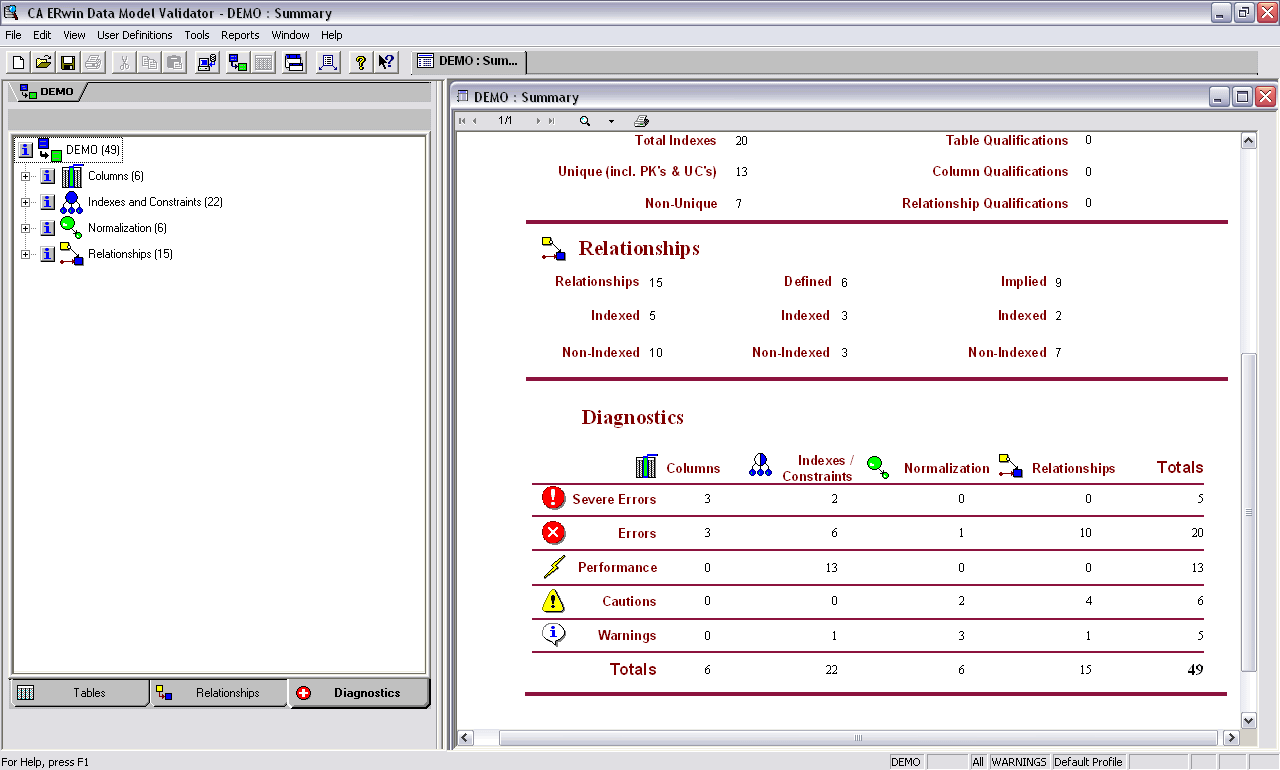Click the DEMO : Summary document tab button
Viewport: 1280px width, 770px height.
point(469,61)
